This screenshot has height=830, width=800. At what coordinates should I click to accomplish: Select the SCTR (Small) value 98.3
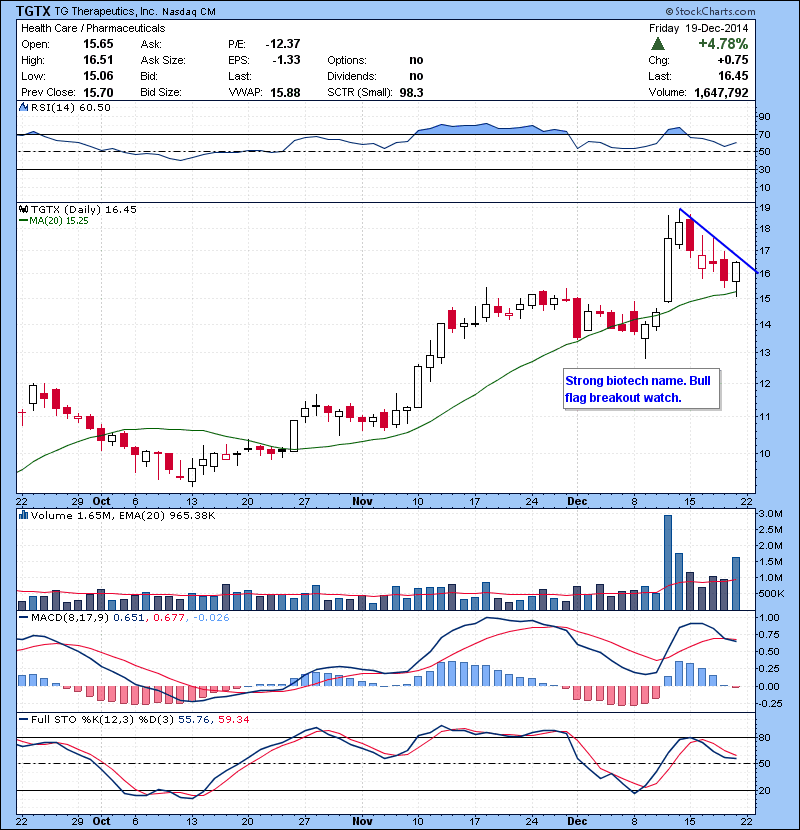pyautogui.click(x=411, y=92)
